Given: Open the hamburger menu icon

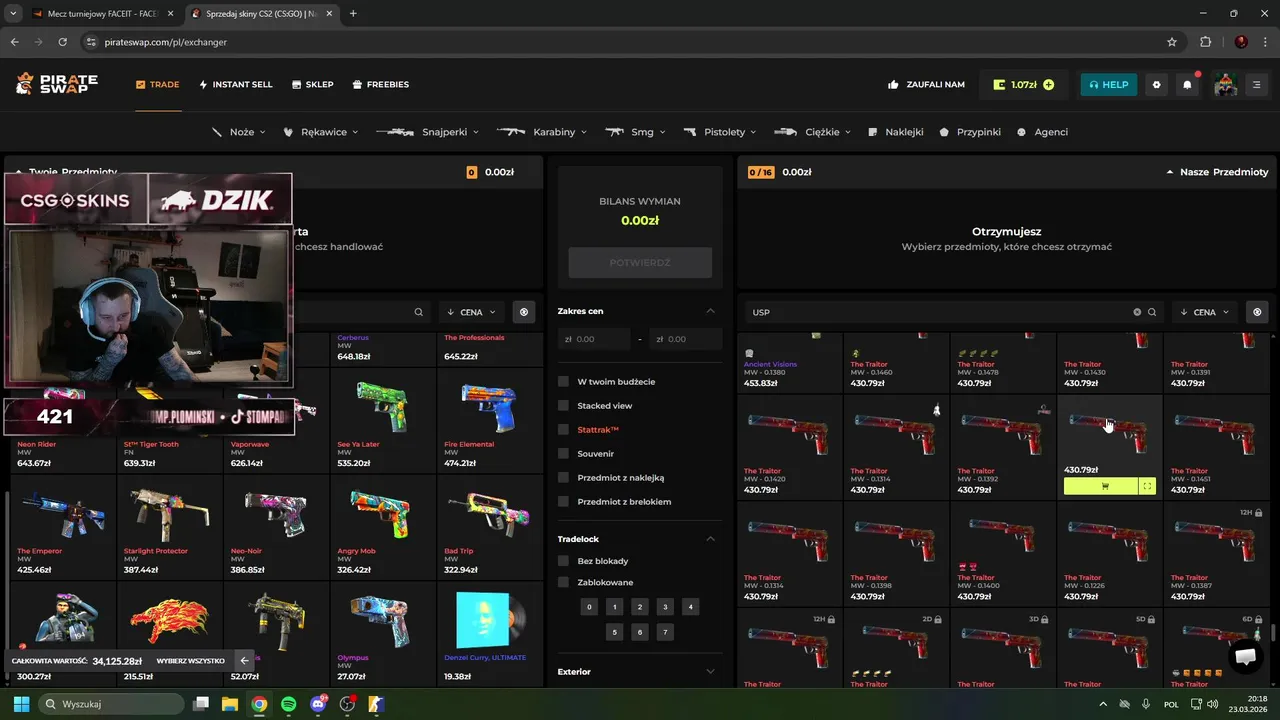Looking at the screenshot, I should [x=1256, y=85].
